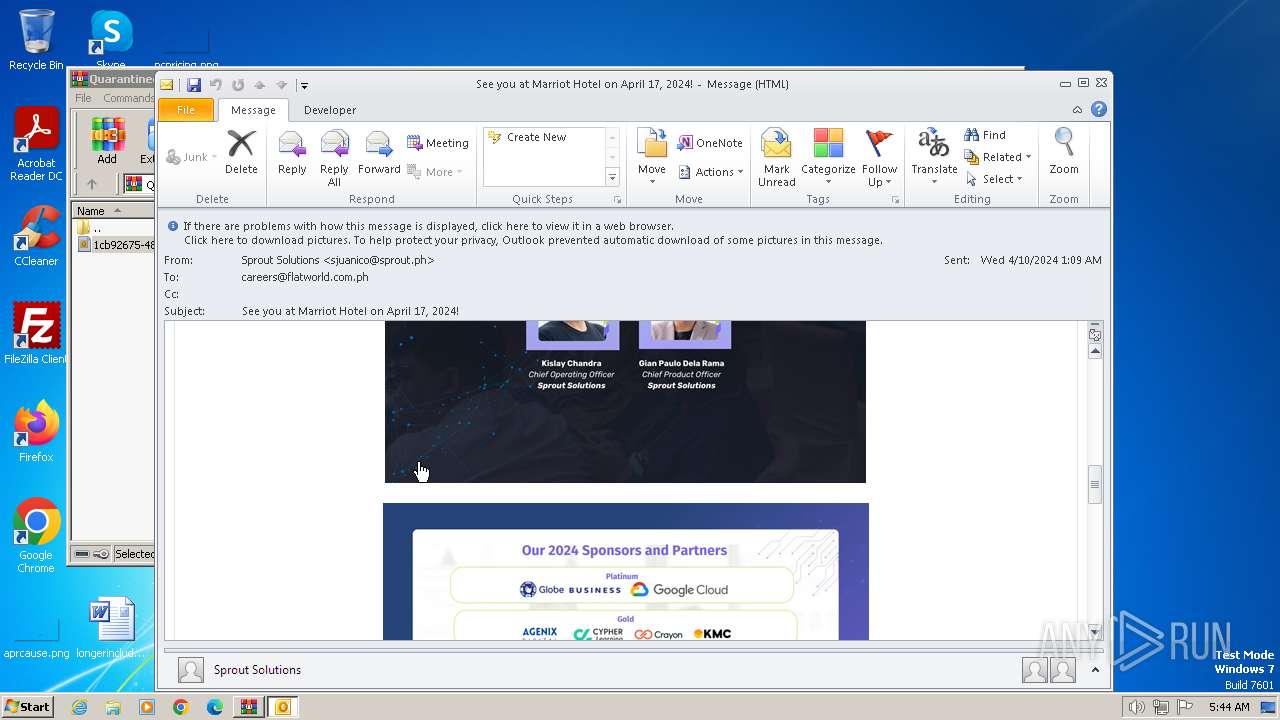Expand the People Pane chevron
The width and height of the screenshot is (1280, 720).
click(x=1095, y=670)
